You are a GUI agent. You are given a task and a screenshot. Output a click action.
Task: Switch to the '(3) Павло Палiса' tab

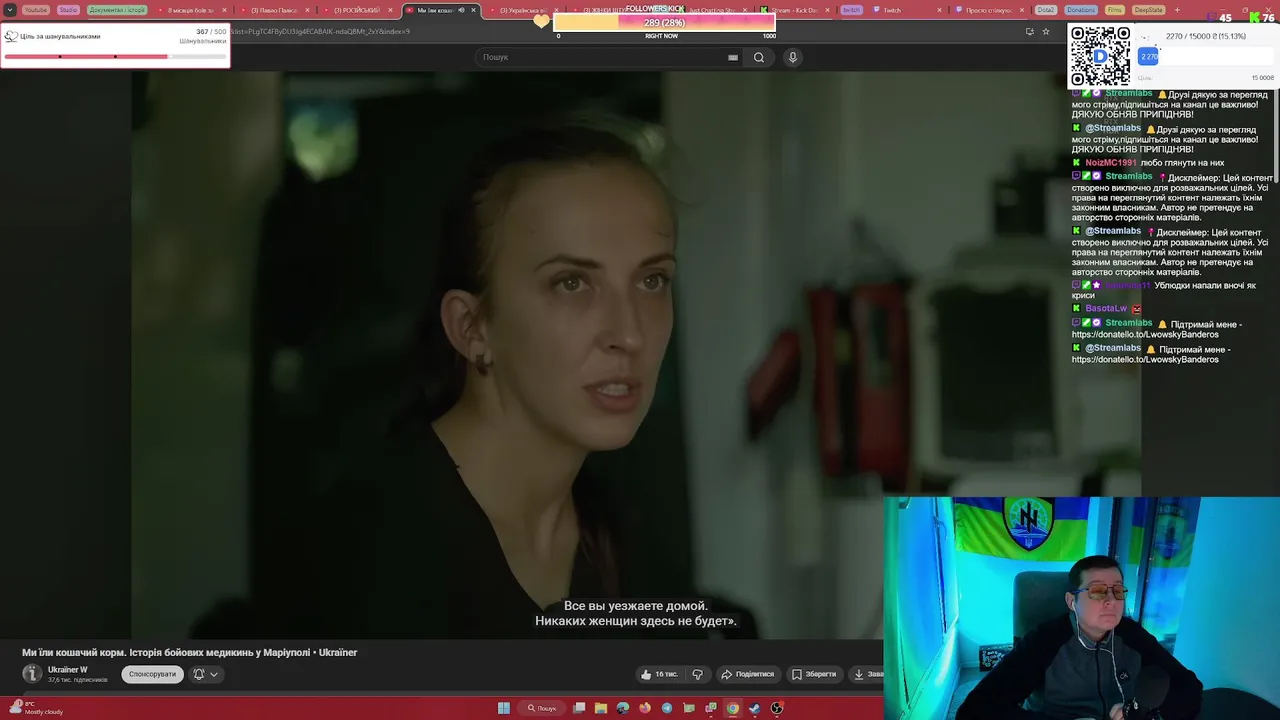[272, 10]
